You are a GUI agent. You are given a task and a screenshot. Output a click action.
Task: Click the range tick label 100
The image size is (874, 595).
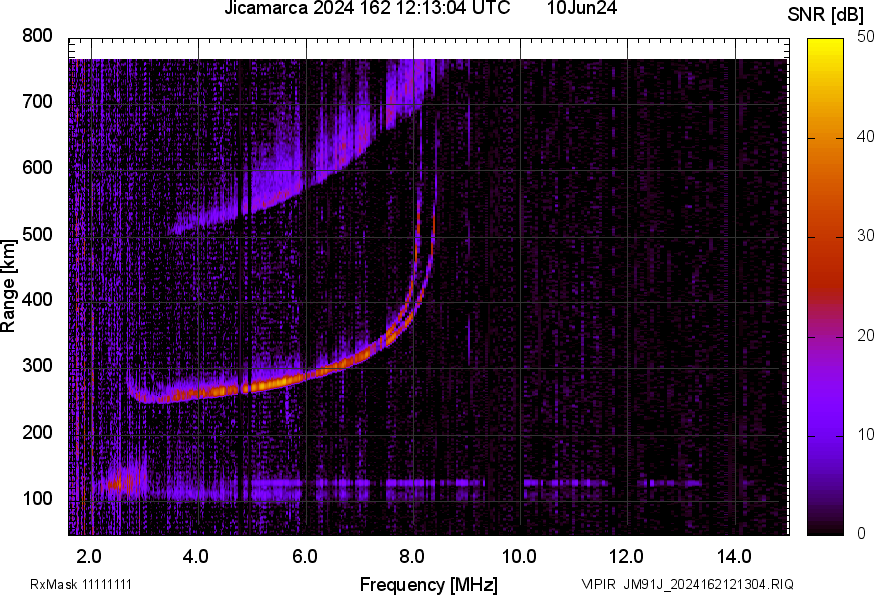(x=37, y=498)
